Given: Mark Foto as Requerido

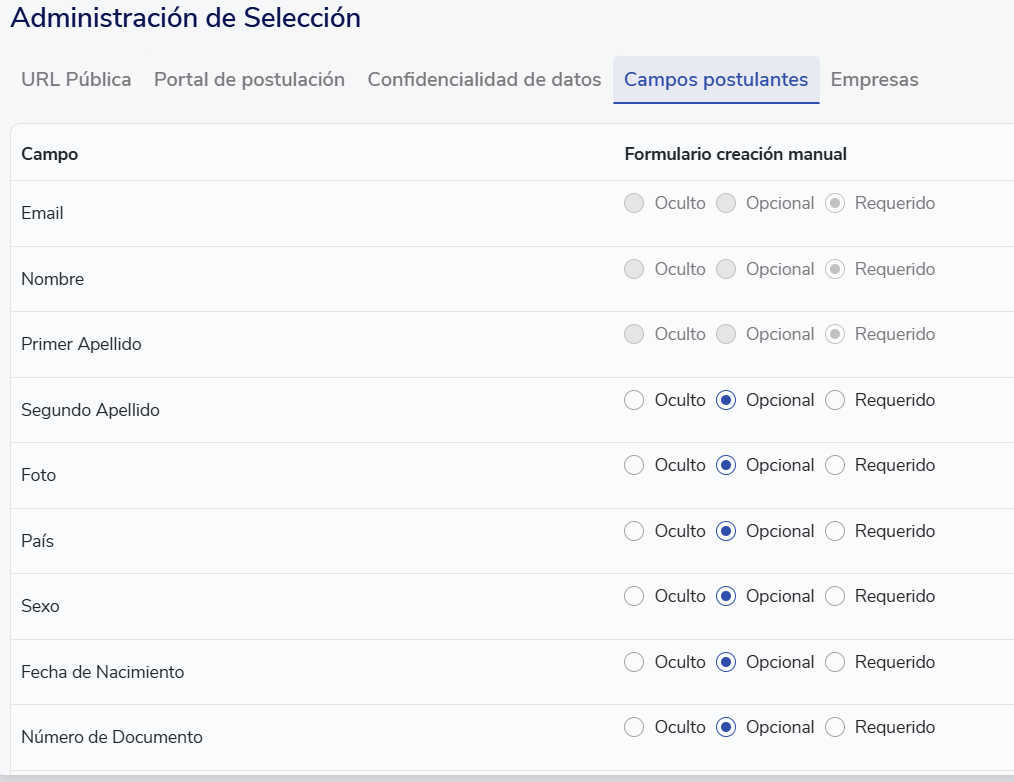Looking at the screenshot, I should coord(835,465).
